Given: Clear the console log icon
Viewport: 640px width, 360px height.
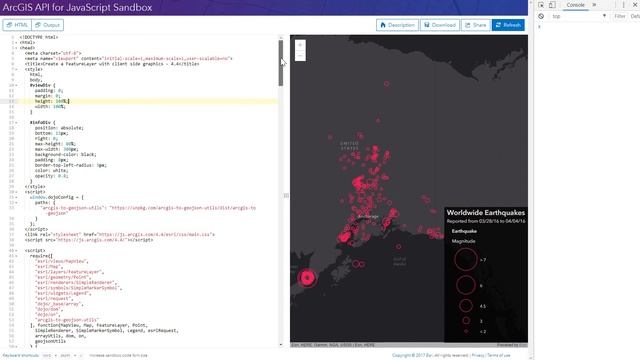Looking at the screenshot, I should pos(541,16).
